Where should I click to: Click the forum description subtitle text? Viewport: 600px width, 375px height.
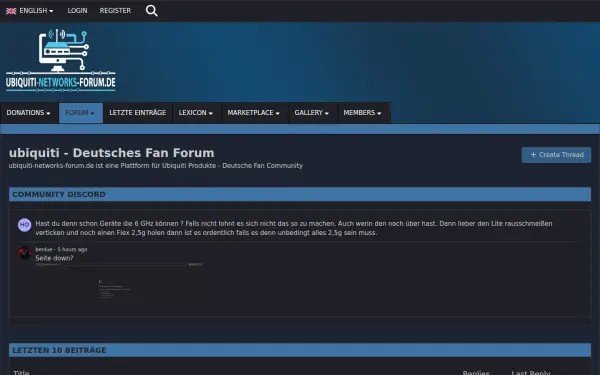tap(156, 166)
